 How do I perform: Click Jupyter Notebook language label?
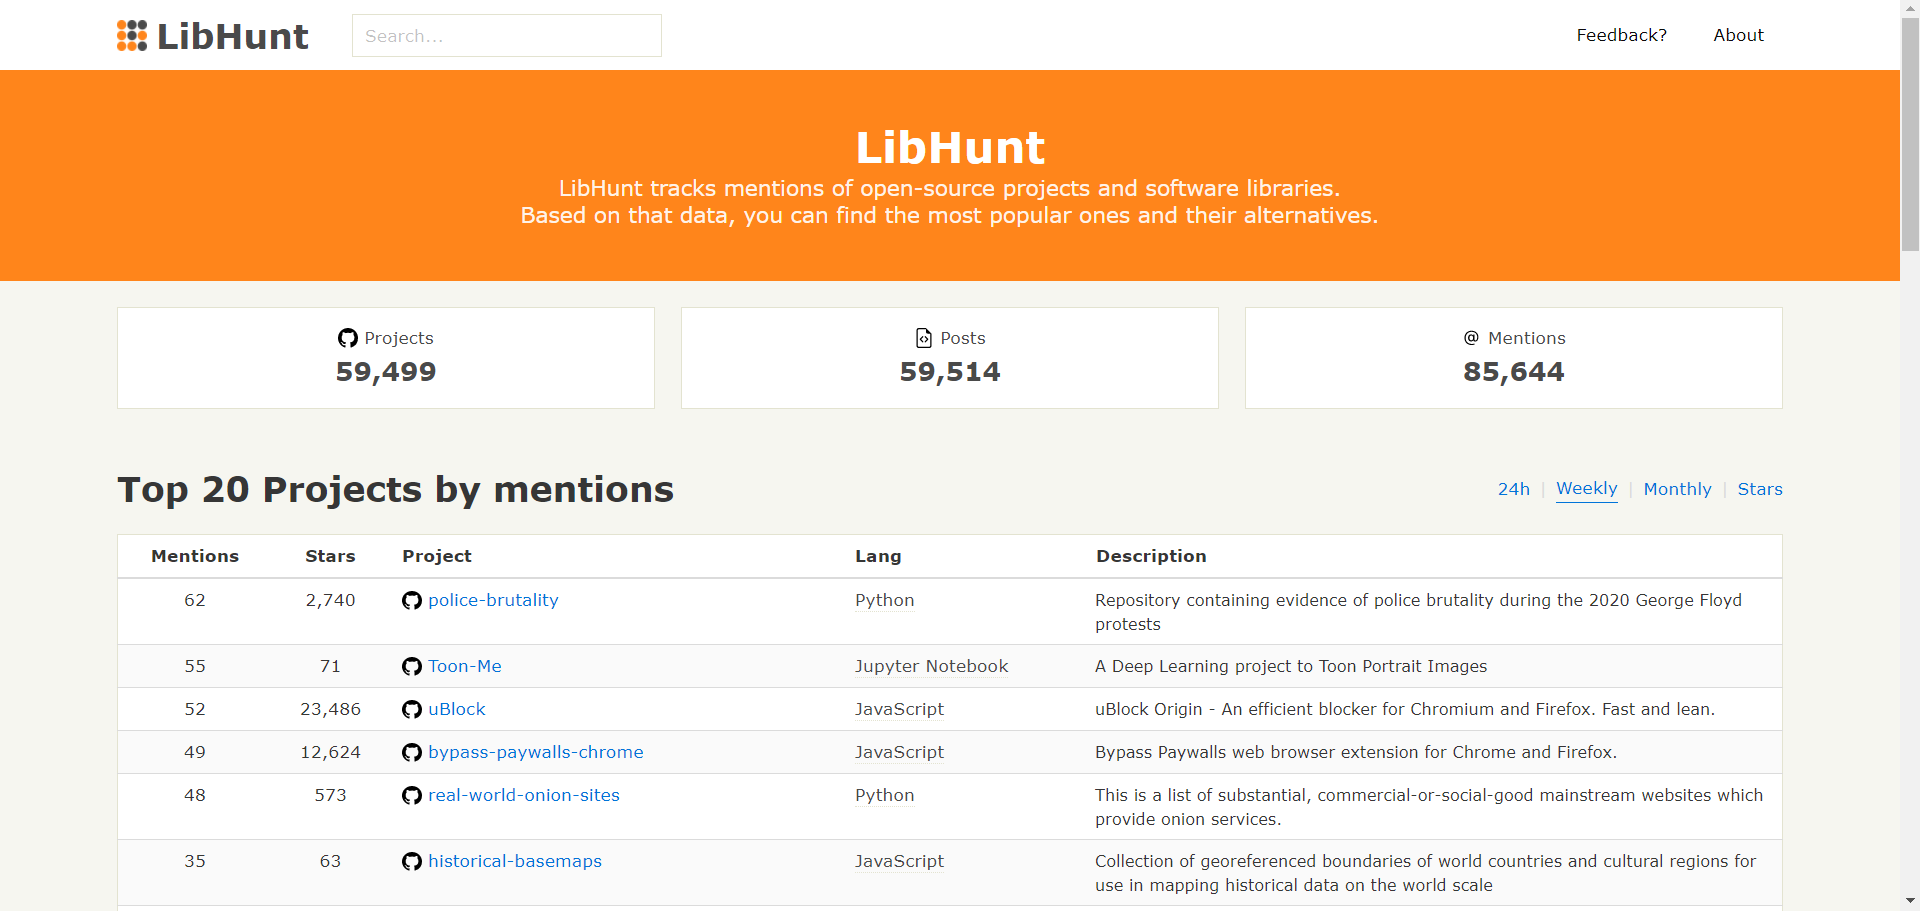click(x=932, y=666)
